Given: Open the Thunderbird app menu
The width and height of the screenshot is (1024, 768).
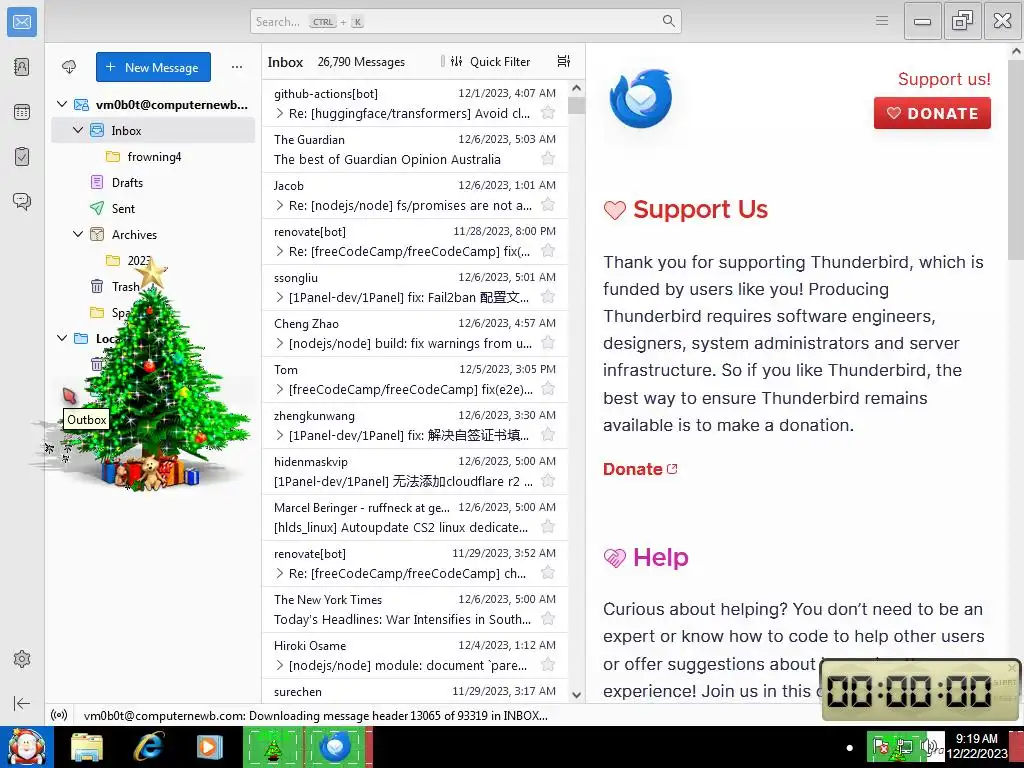Looking at the screenshot, I should [882, 21].
